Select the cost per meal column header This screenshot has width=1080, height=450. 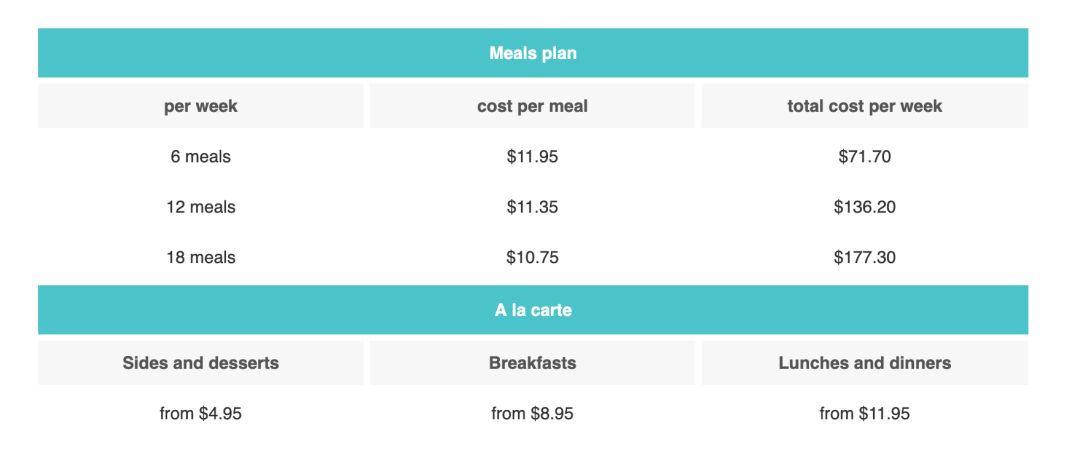point(532,106)
